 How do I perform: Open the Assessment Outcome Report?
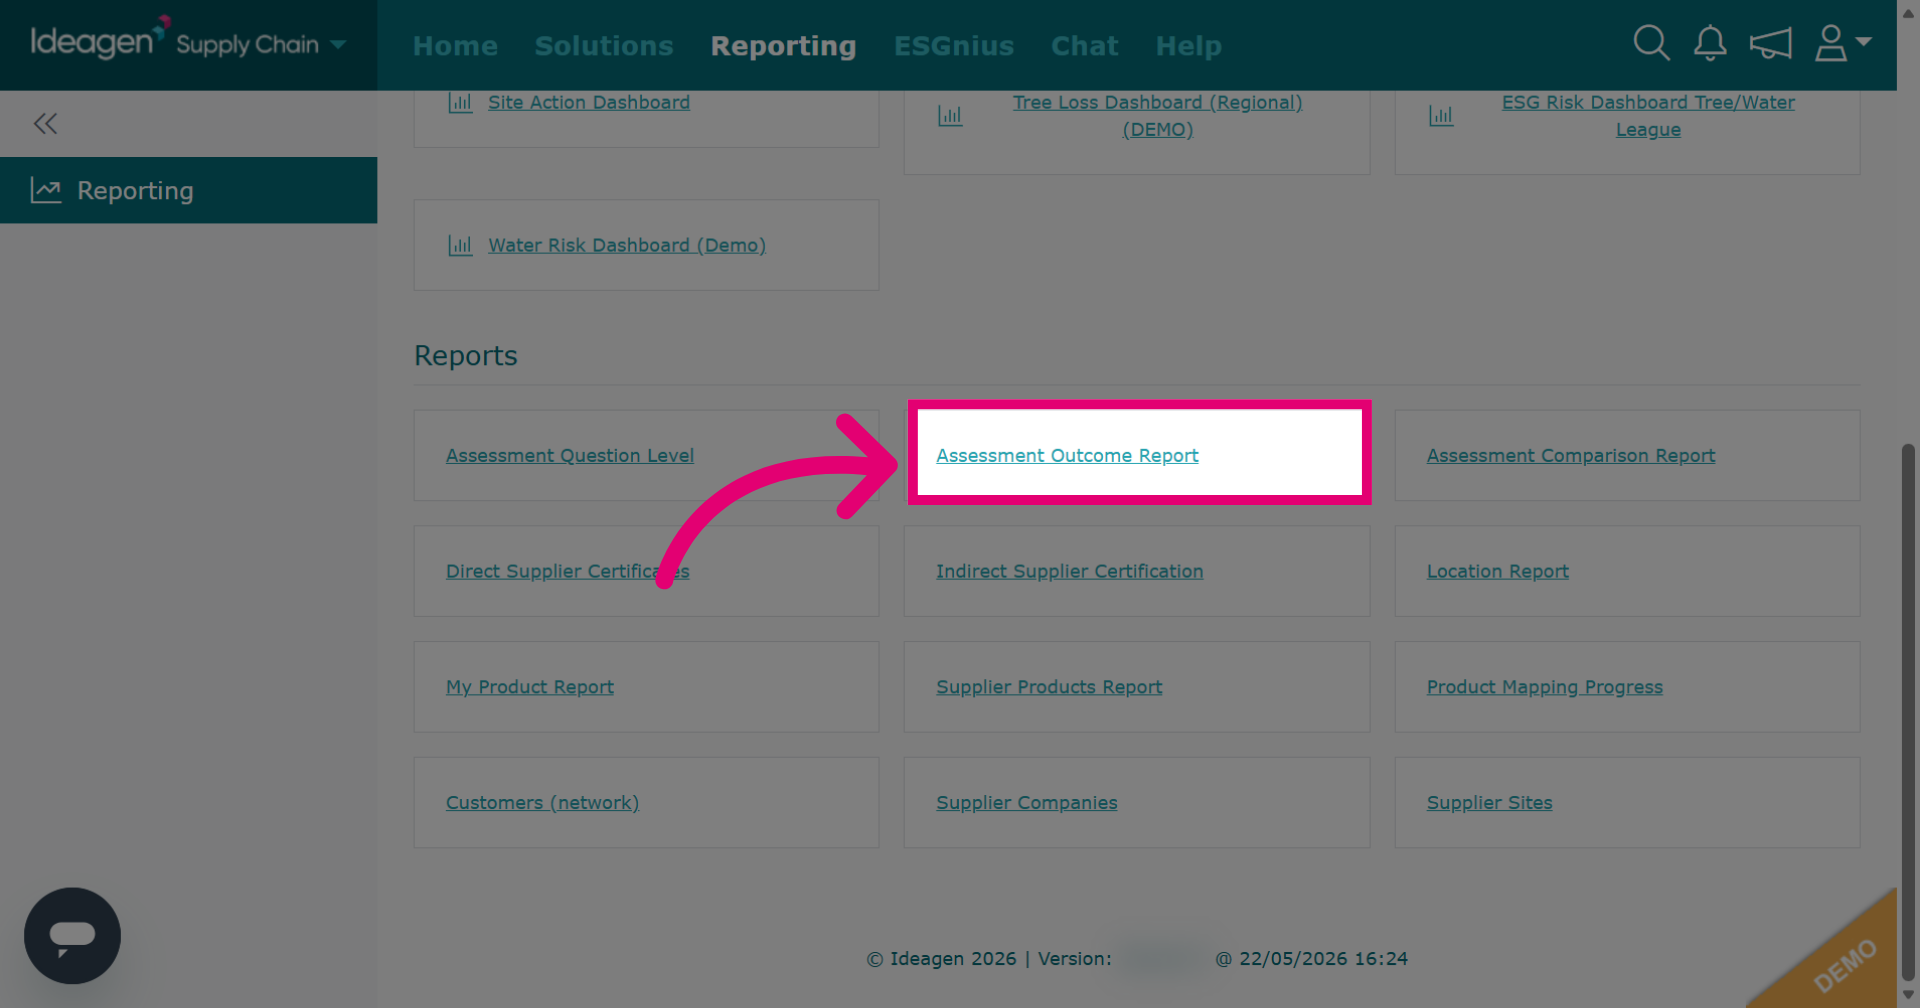tap(1067, 455)
